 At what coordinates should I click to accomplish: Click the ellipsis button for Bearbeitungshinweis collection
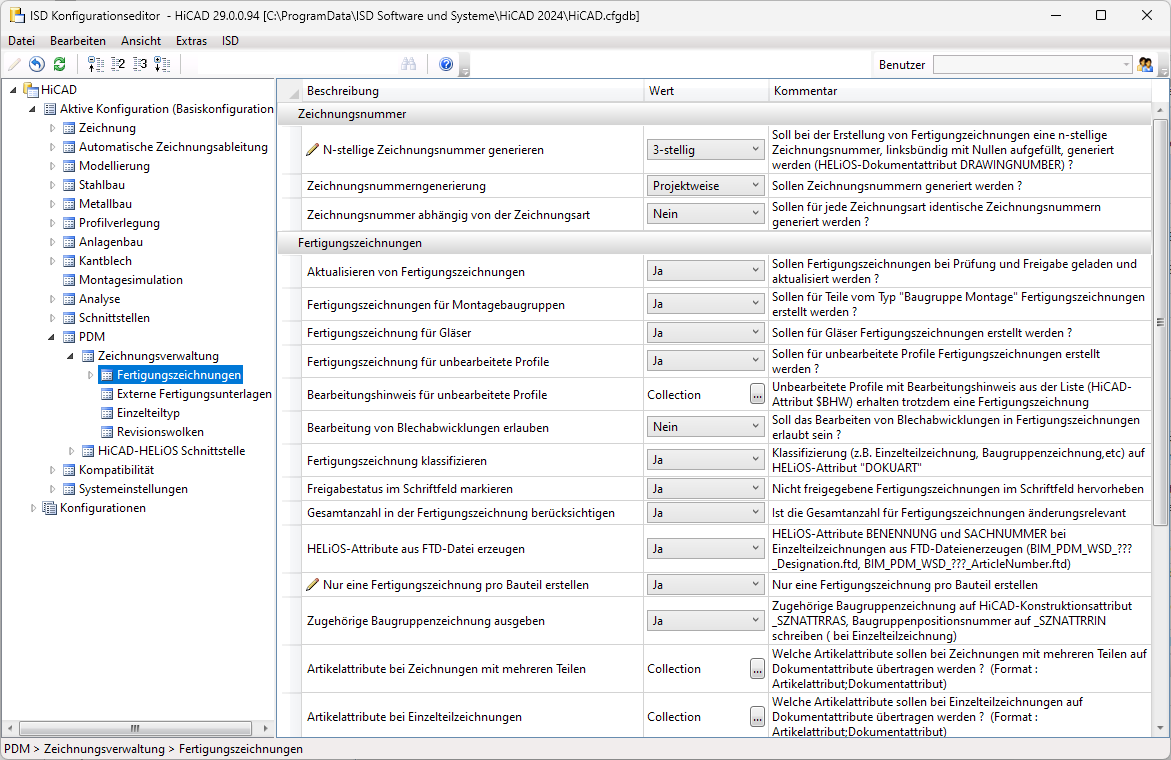[x=757, y=395]
